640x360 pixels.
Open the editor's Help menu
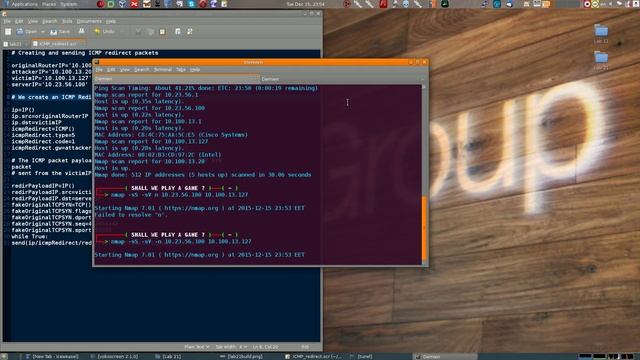click(111, 21)
